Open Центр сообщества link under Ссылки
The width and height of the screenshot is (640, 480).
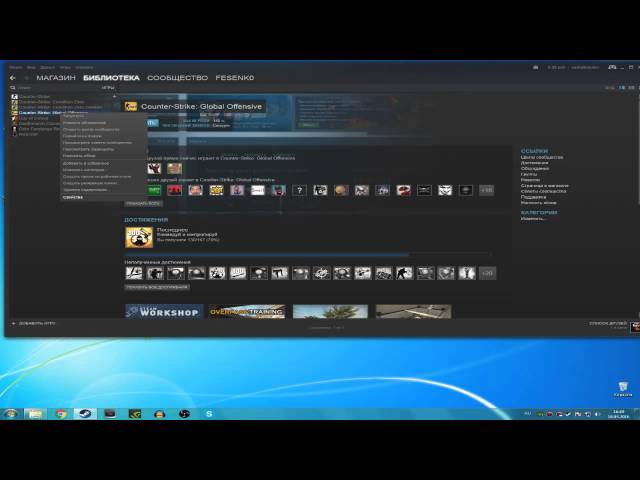(542, 157)
